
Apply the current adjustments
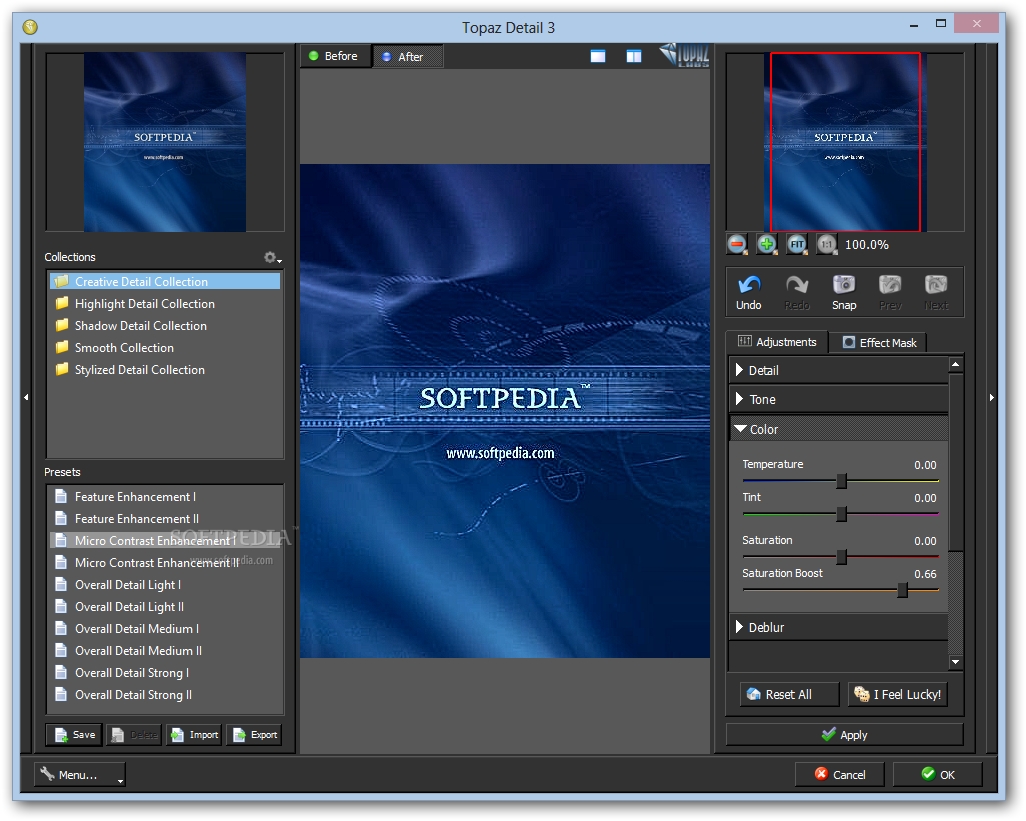[845, 735]
